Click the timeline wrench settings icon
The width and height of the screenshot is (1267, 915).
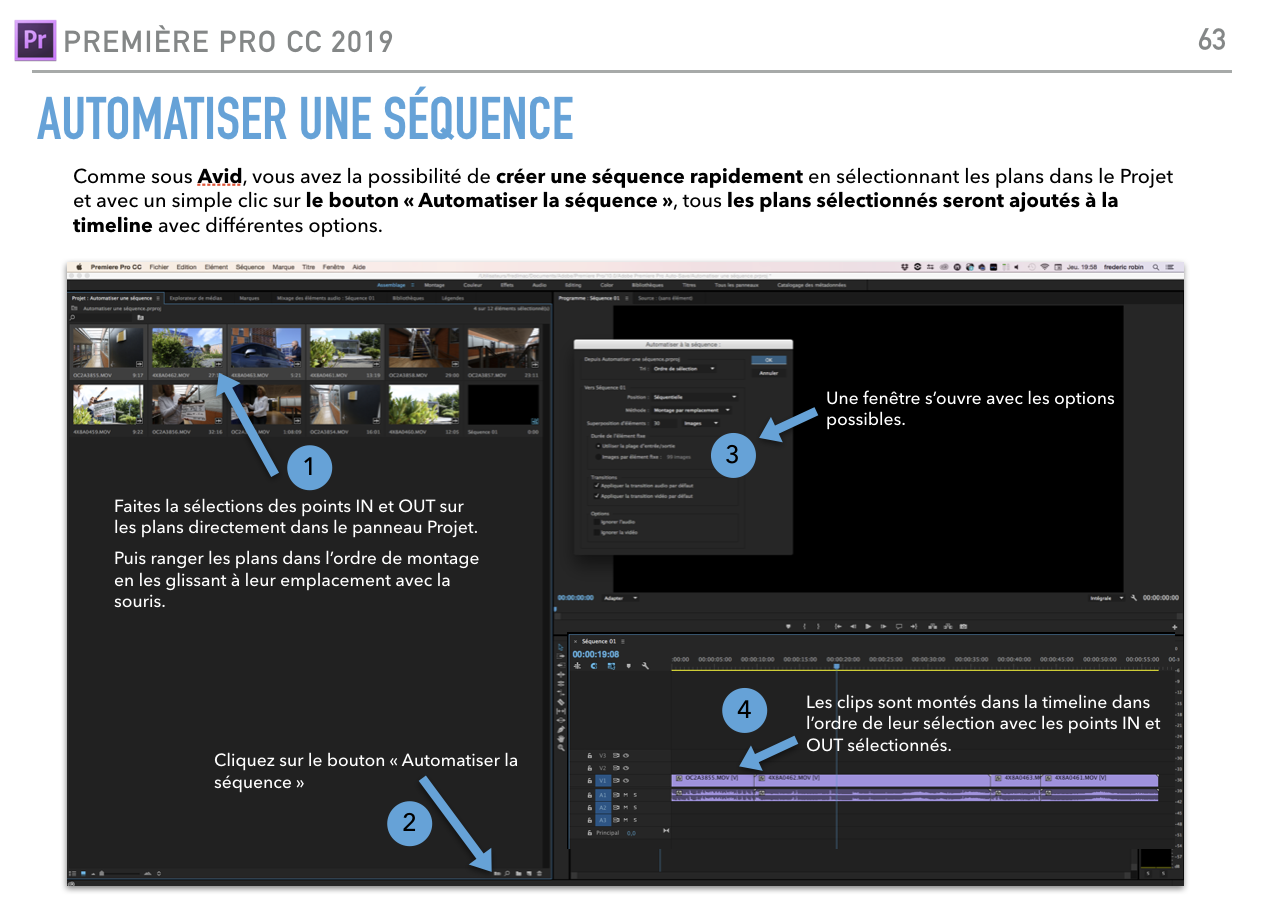pyautogui.click(x=646, y=666)
